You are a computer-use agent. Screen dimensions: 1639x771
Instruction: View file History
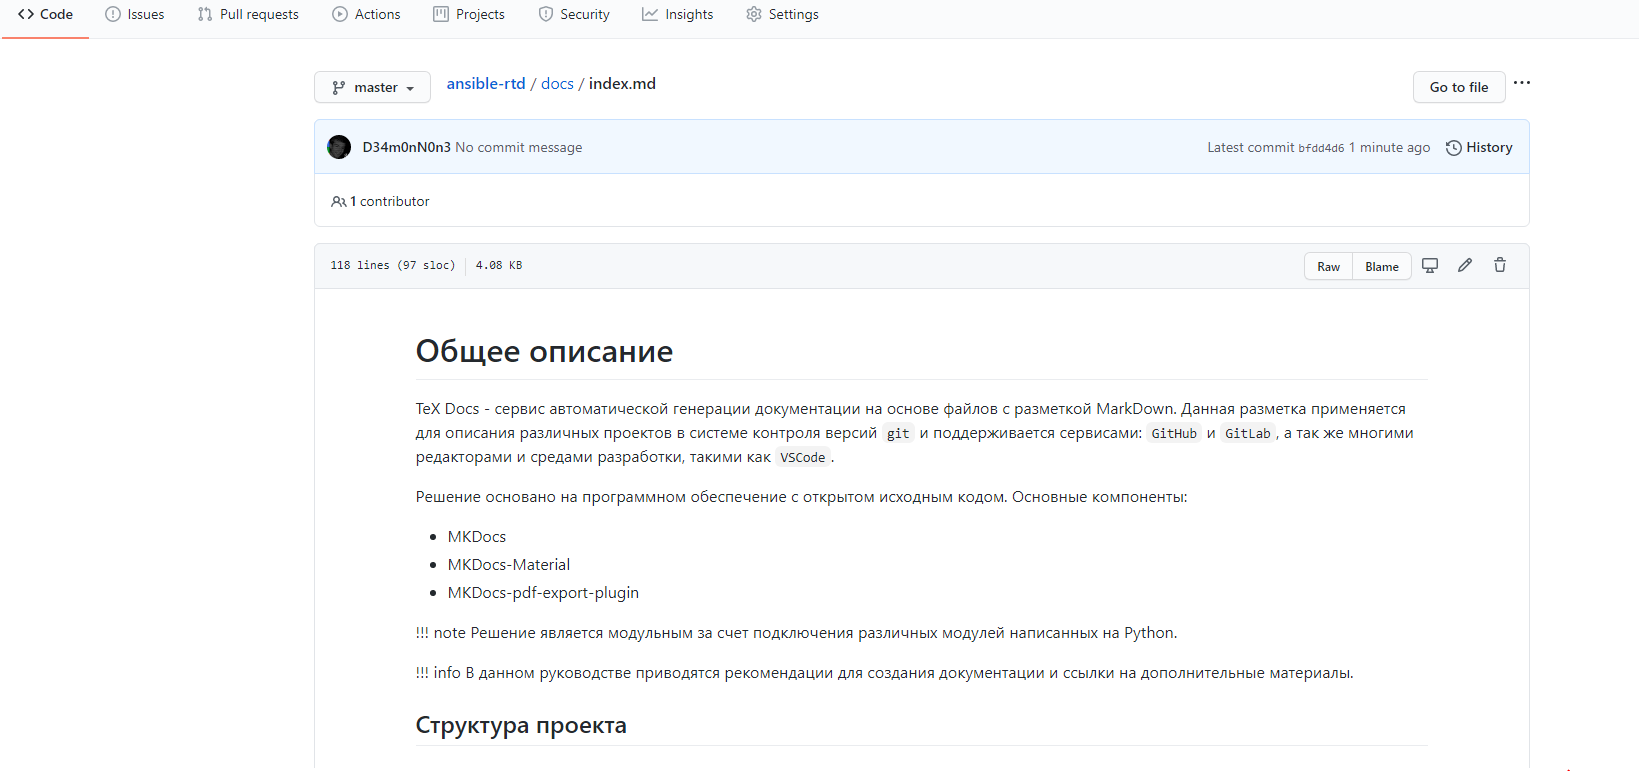(1479, 147)
